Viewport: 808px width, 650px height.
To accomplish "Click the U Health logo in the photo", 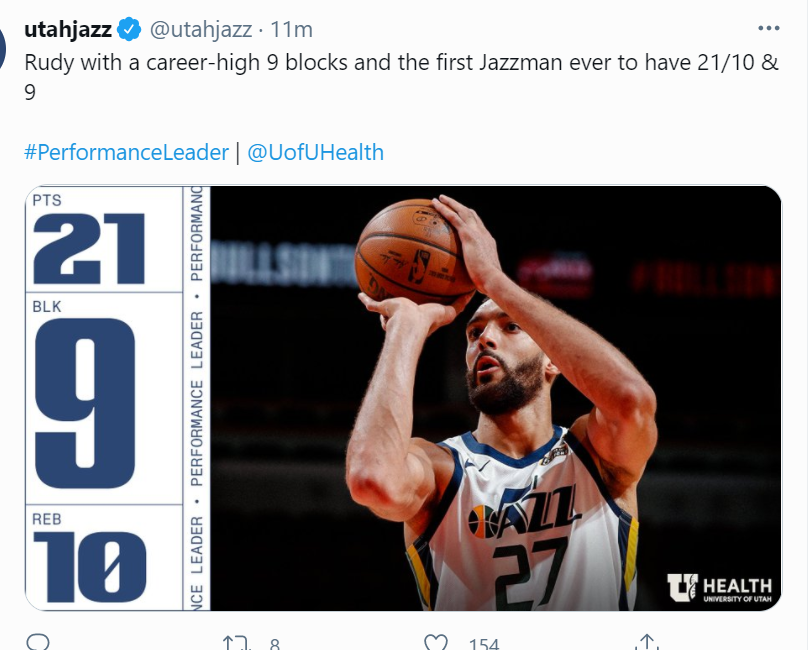I will click(719, 587).
